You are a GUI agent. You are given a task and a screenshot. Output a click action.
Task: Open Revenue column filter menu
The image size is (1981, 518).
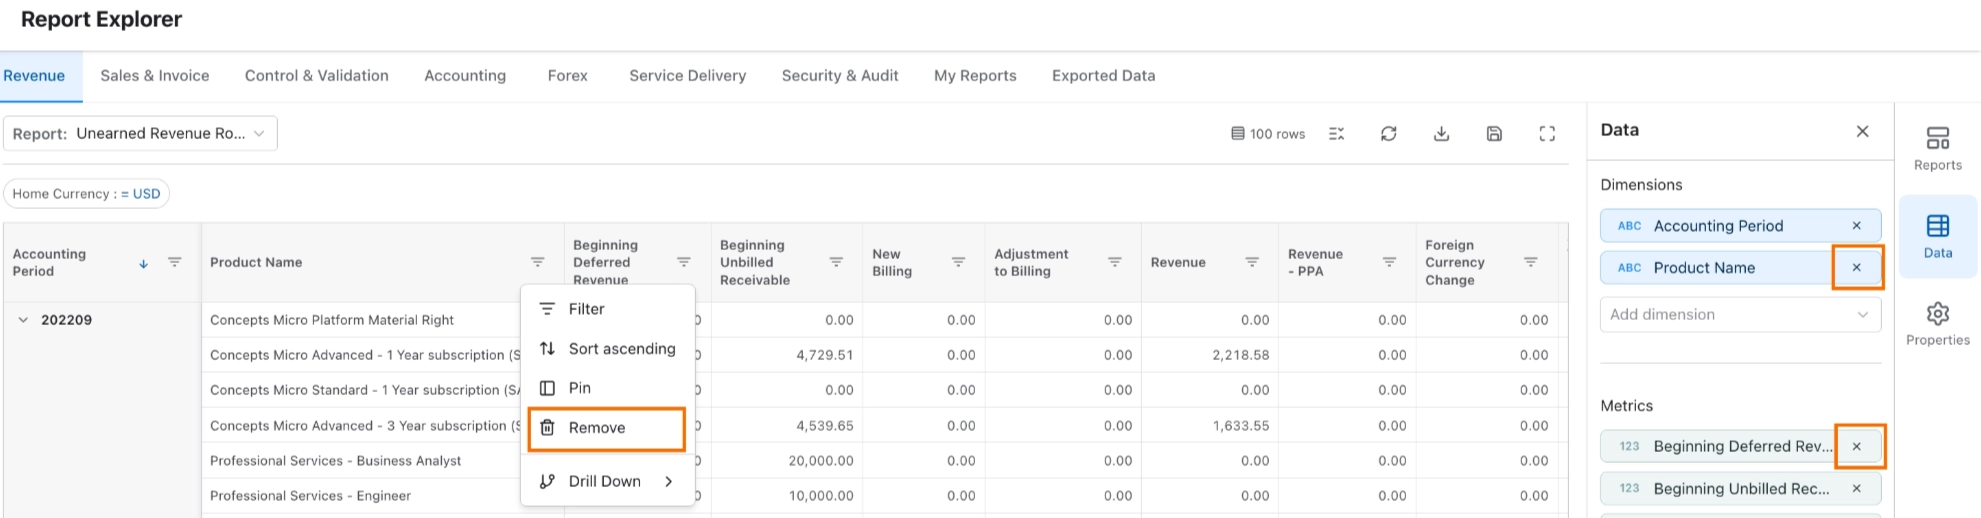pyautogui.click(x=1252, y=262)
